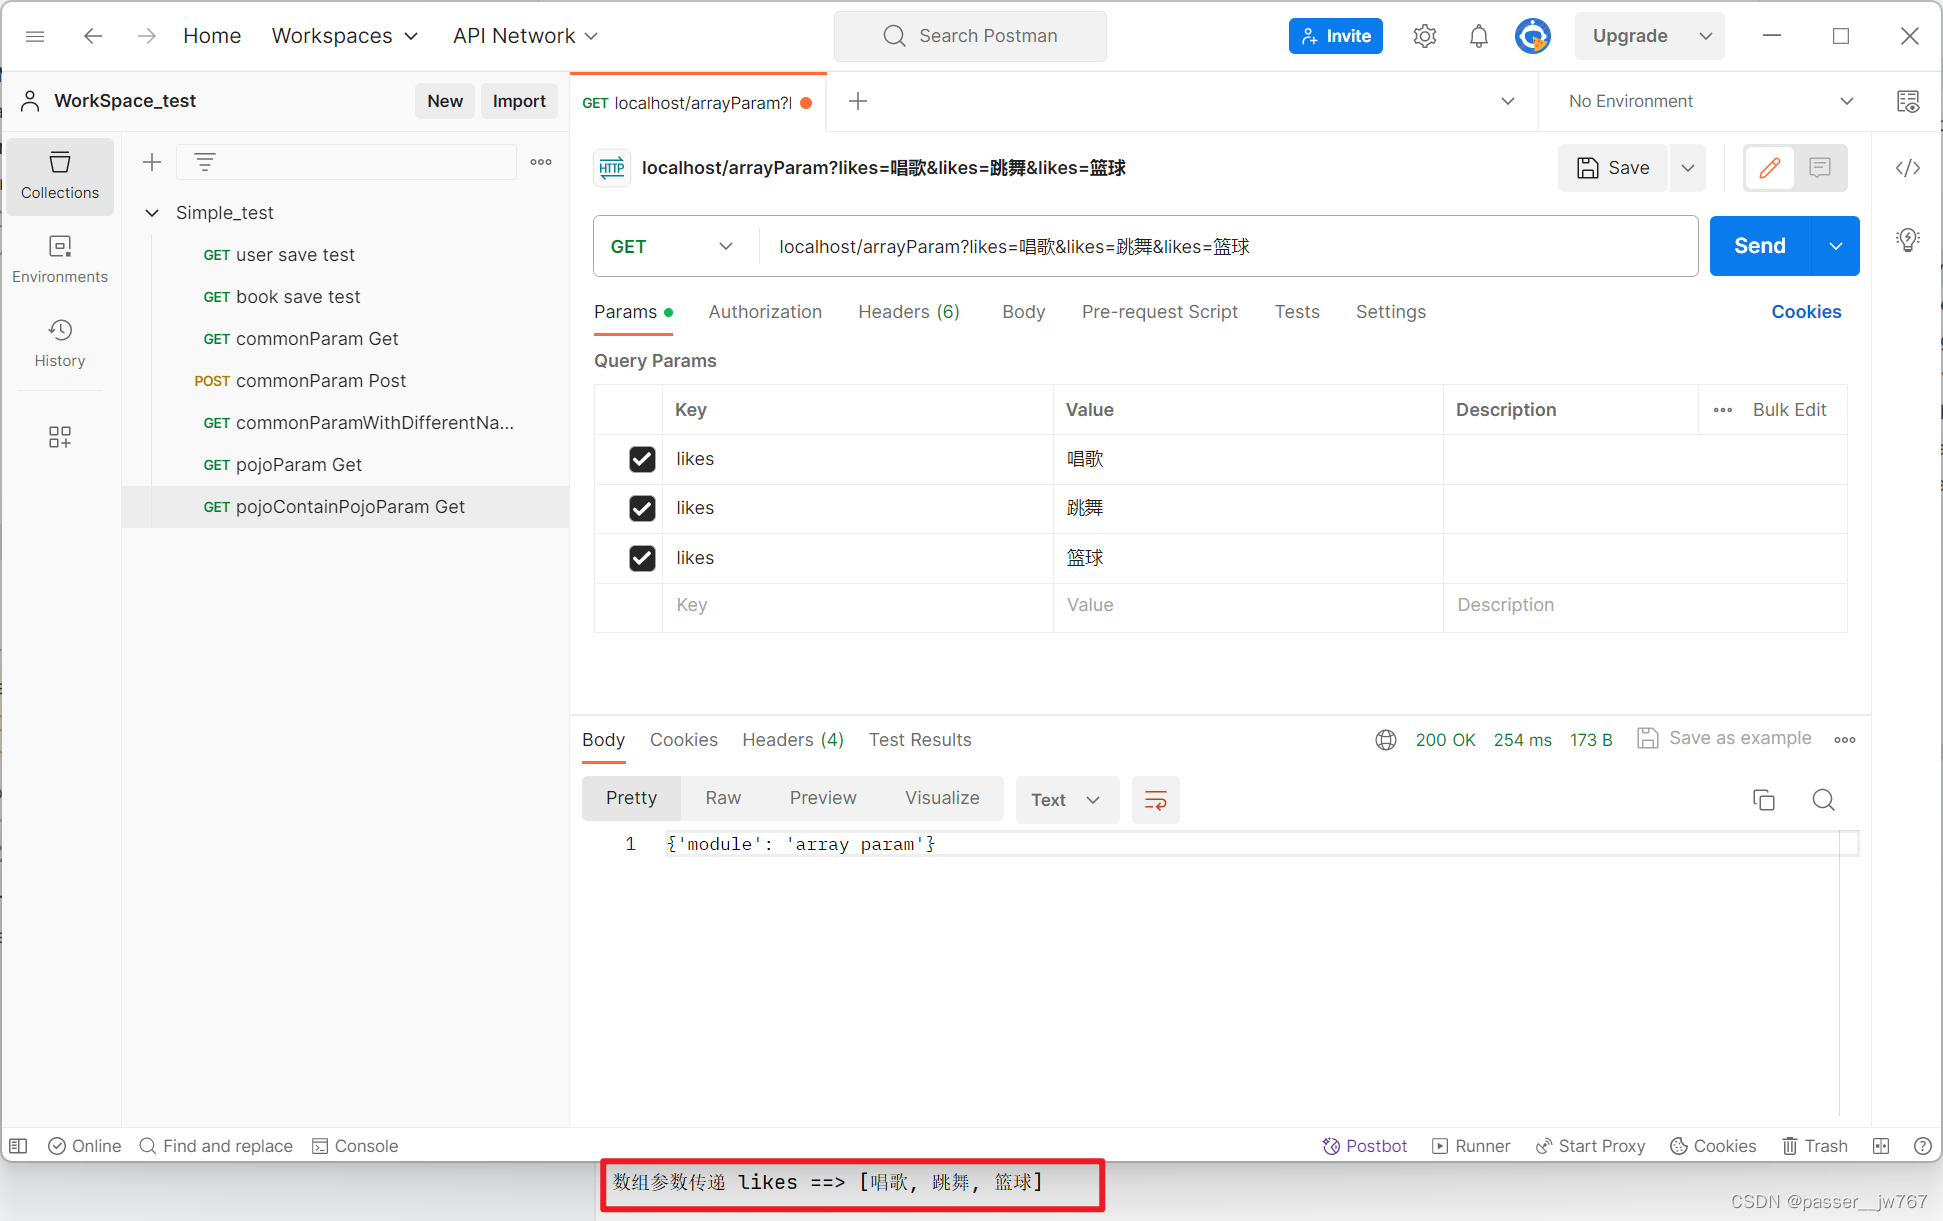The image size is (1943, 1221).
Task: Open the lightbulb info panel
Action: coord(1908,240)
